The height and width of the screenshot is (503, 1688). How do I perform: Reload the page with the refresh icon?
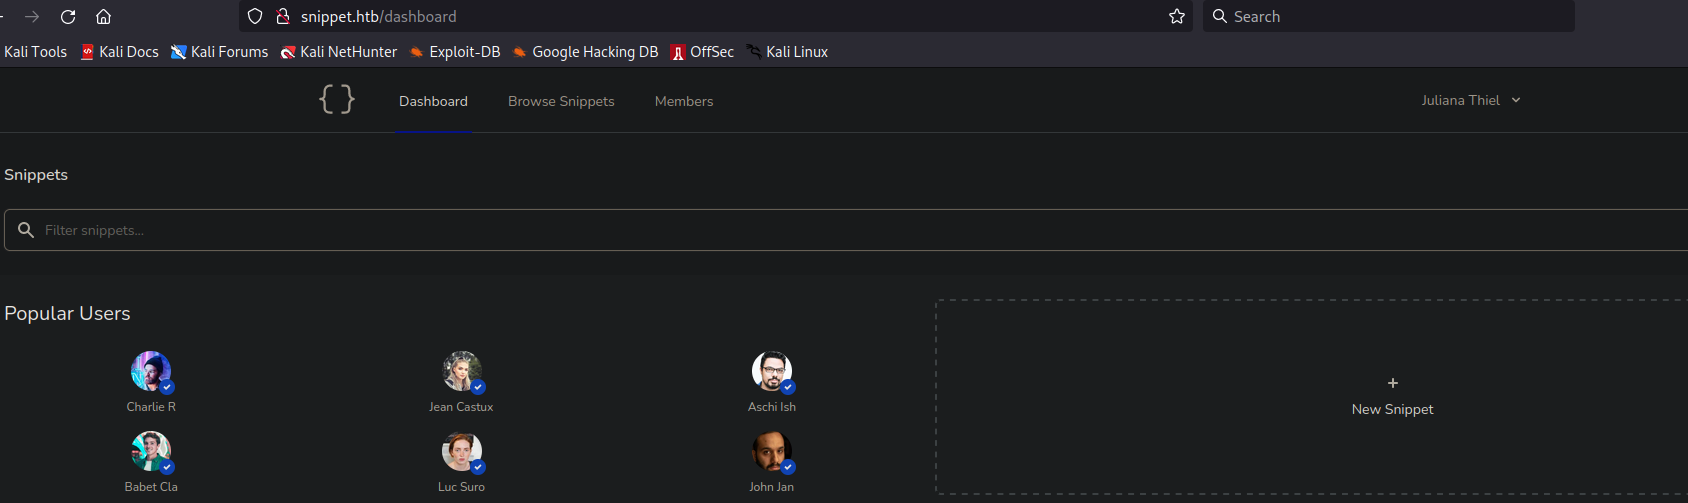coord(68,17)
